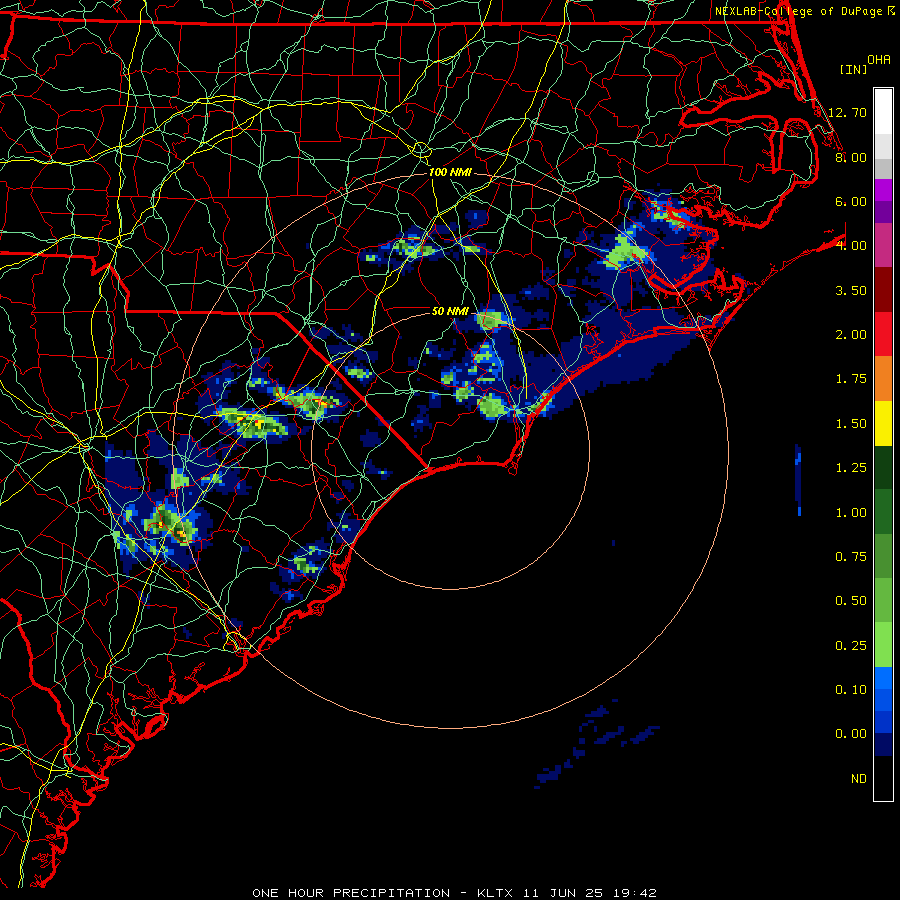Viewport: 900px width, 900px height.
Task: Click the 0.00 scale value
Action: click(851, 734)
